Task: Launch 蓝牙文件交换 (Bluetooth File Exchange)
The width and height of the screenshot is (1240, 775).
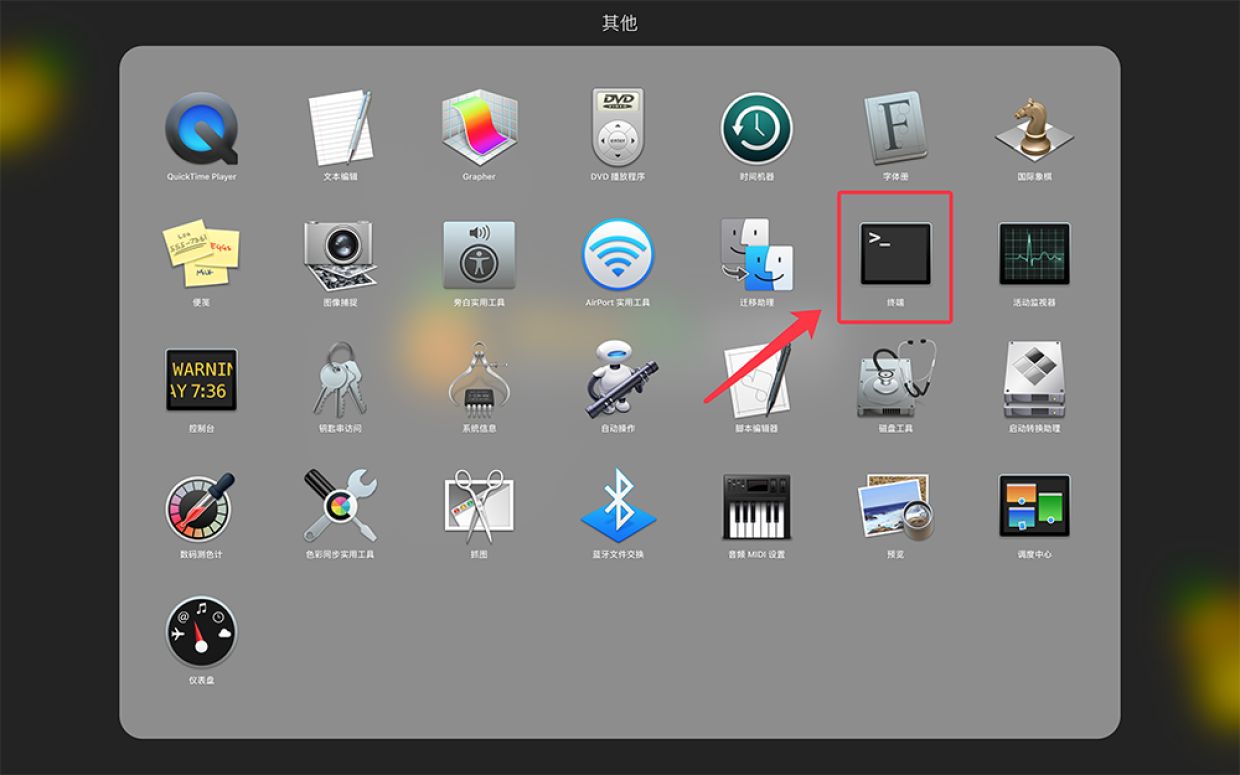Action: tap(618, 506)
